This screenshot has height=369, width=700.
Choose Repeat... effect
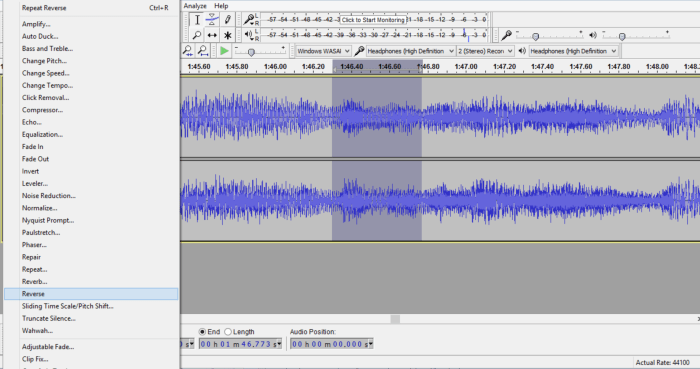[x=91, y=269]
